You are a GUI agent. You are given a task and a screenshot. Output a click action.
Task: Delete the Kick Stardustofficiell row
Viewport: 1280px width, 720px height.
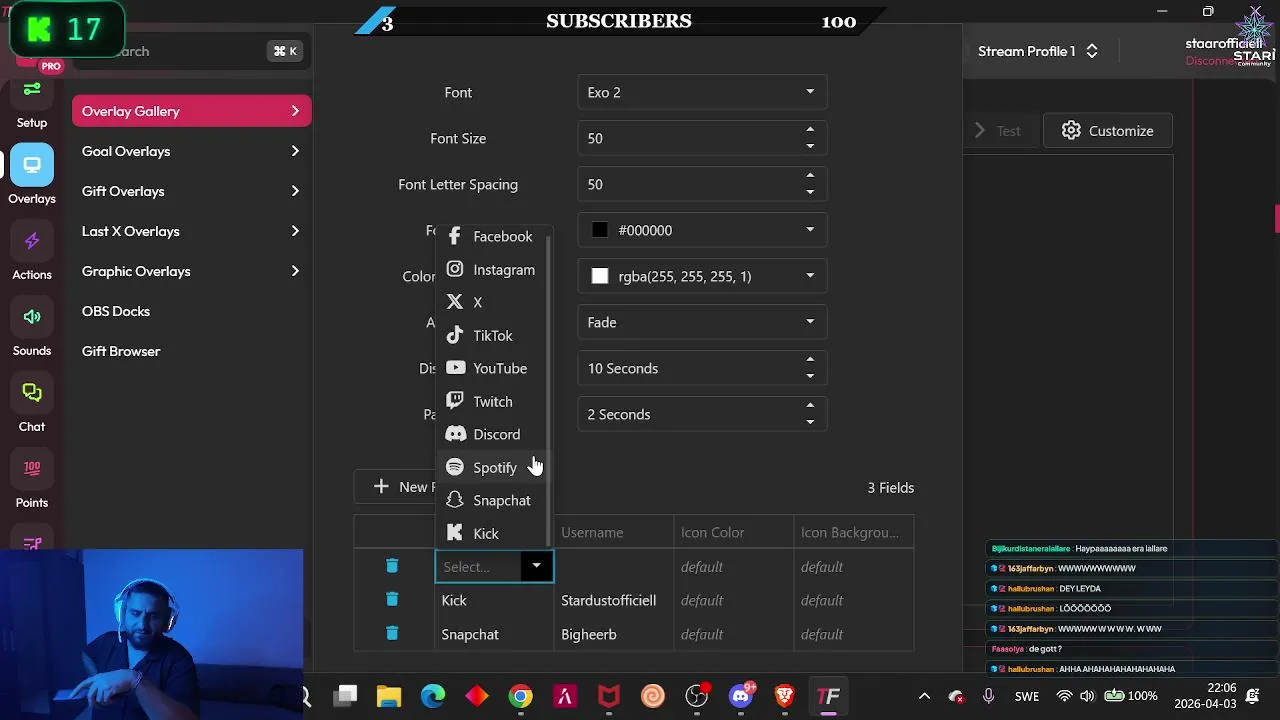click(392, 600)
